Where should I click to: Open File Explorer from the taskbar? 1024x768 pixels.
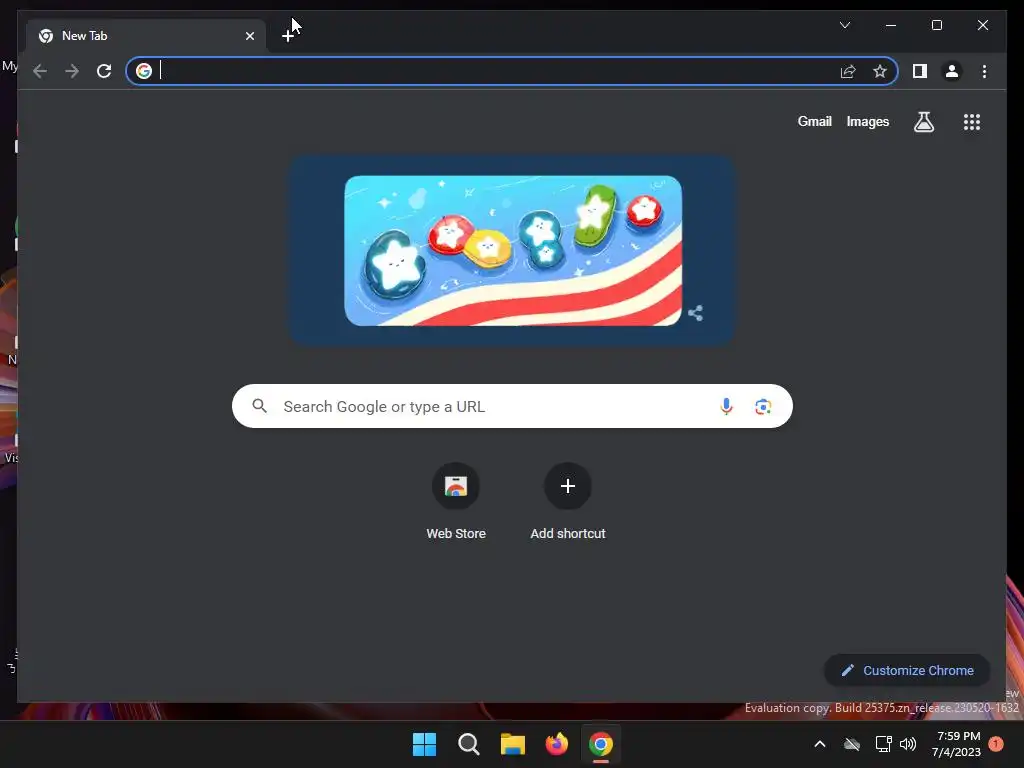coord(513,744)
